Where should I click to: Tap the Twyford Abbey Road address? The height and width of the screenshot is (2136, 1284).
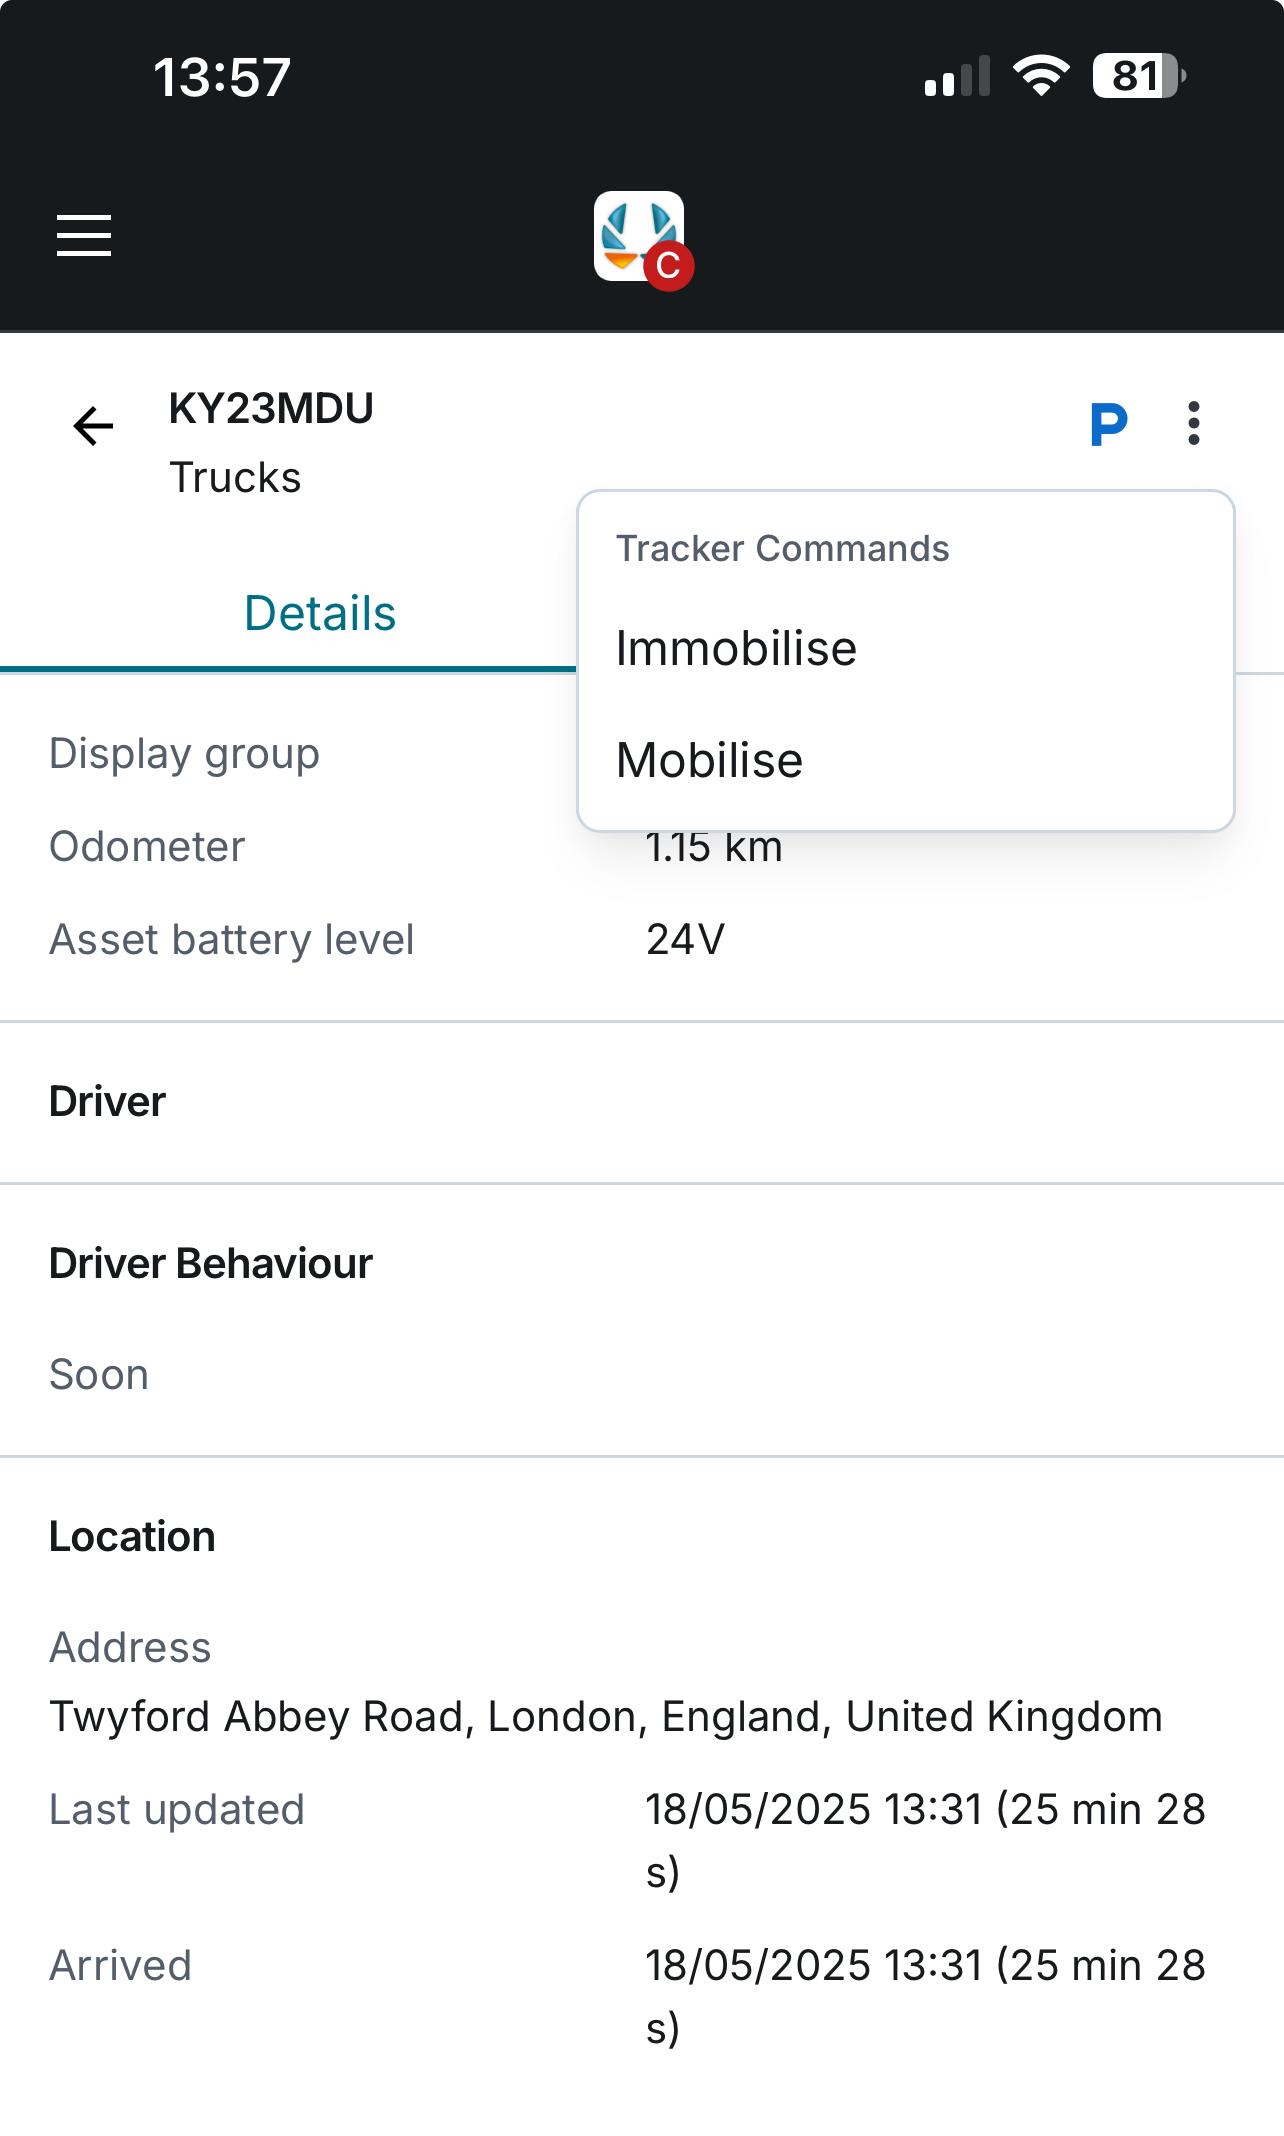coord(606,1717)
